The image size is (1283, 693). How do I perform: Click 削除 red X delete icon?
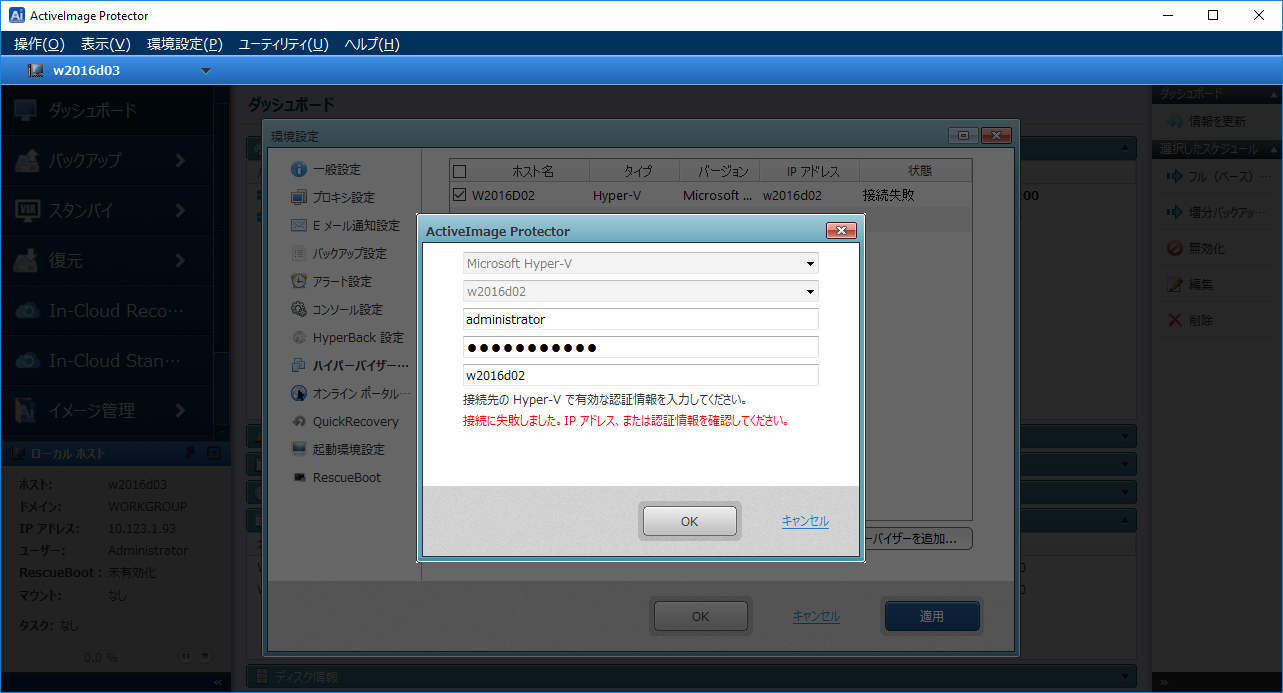point(1176,320)
